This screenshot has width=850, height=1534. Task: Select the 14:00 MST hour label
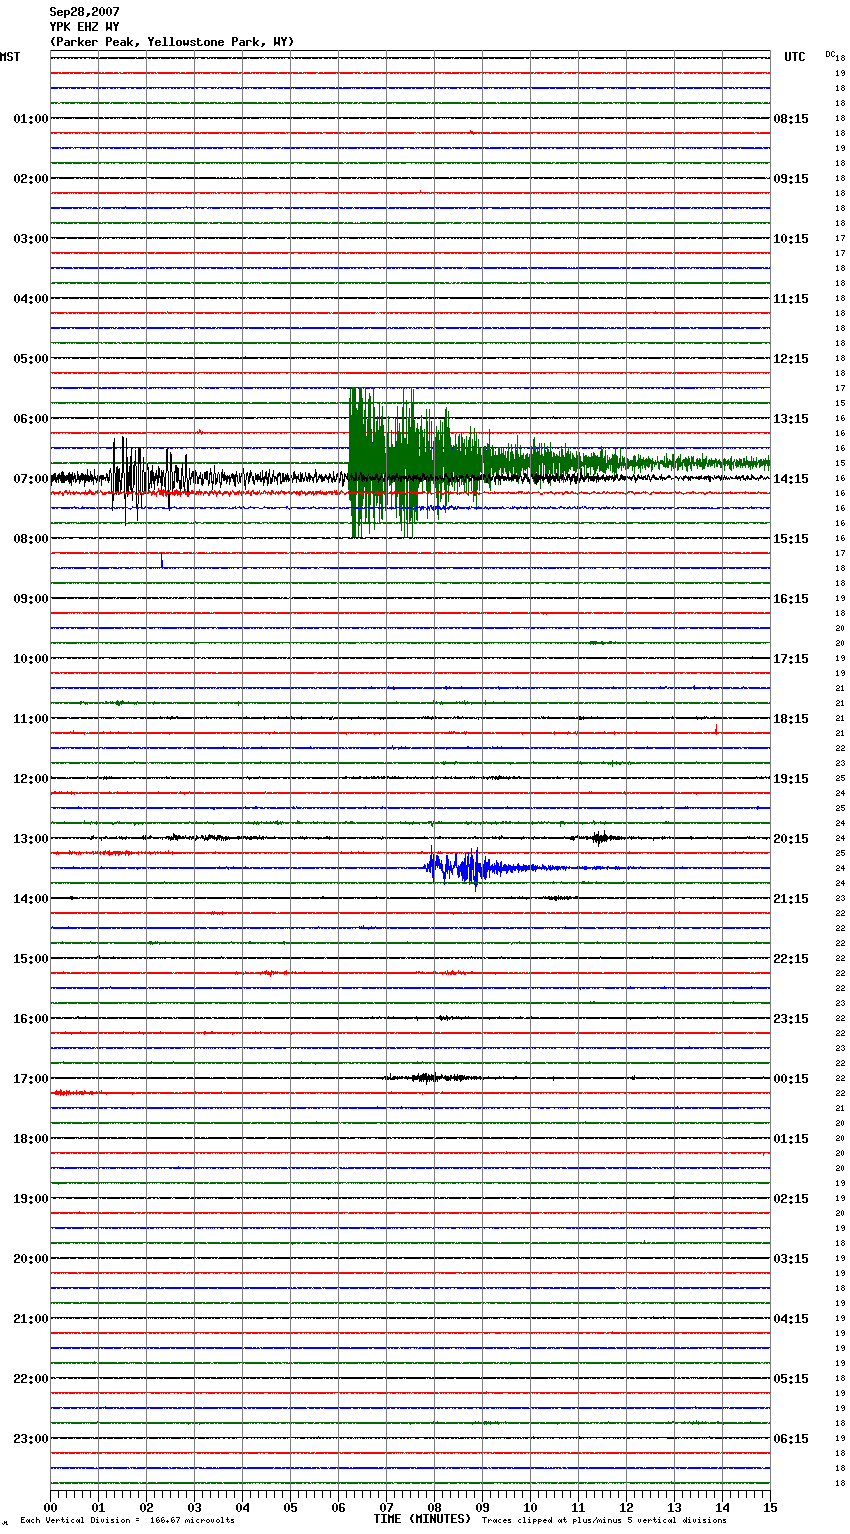click(x=31, y=899)
